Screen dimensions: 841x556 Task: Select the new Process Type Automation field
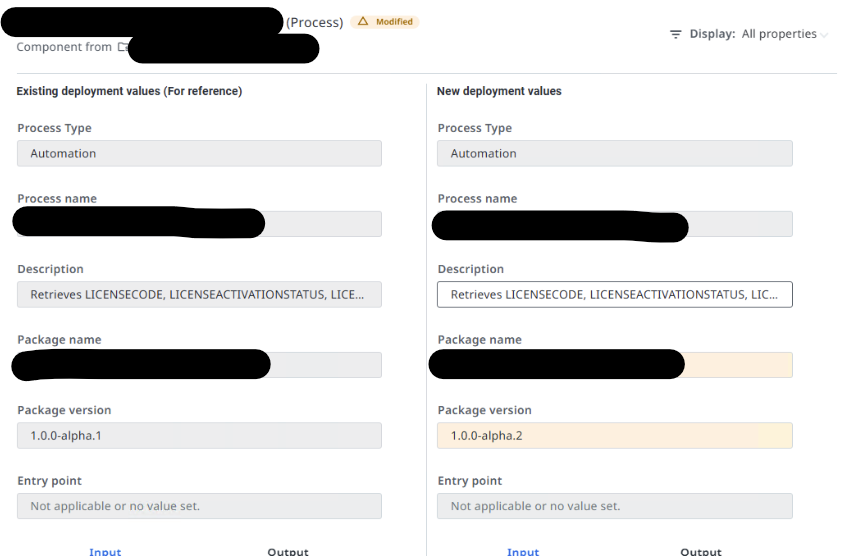(x=615, y=153)
